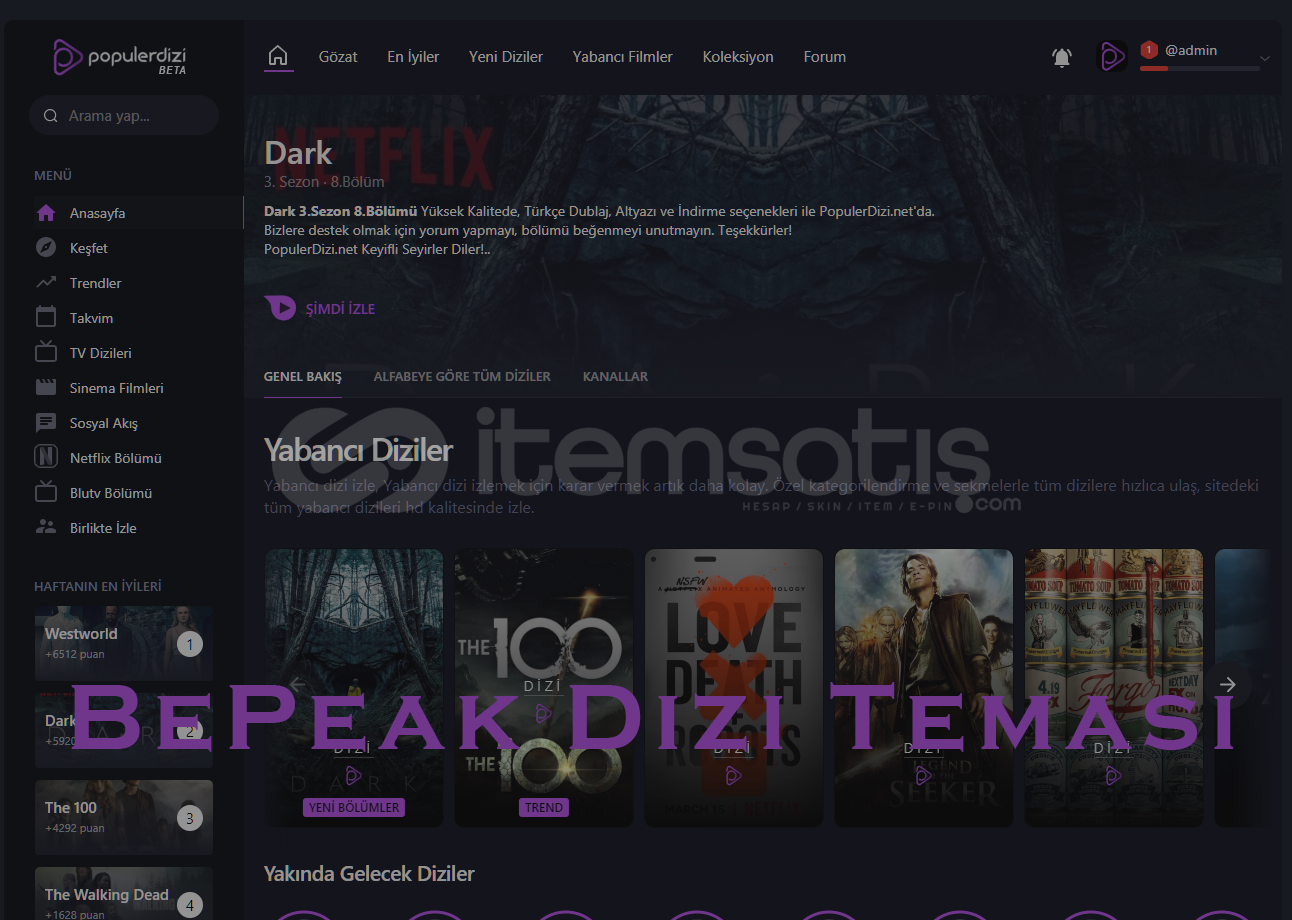Viewport: 1292px width, 920px height.
Task: Switch to KANALLAR tab
Action: point(615,377)
